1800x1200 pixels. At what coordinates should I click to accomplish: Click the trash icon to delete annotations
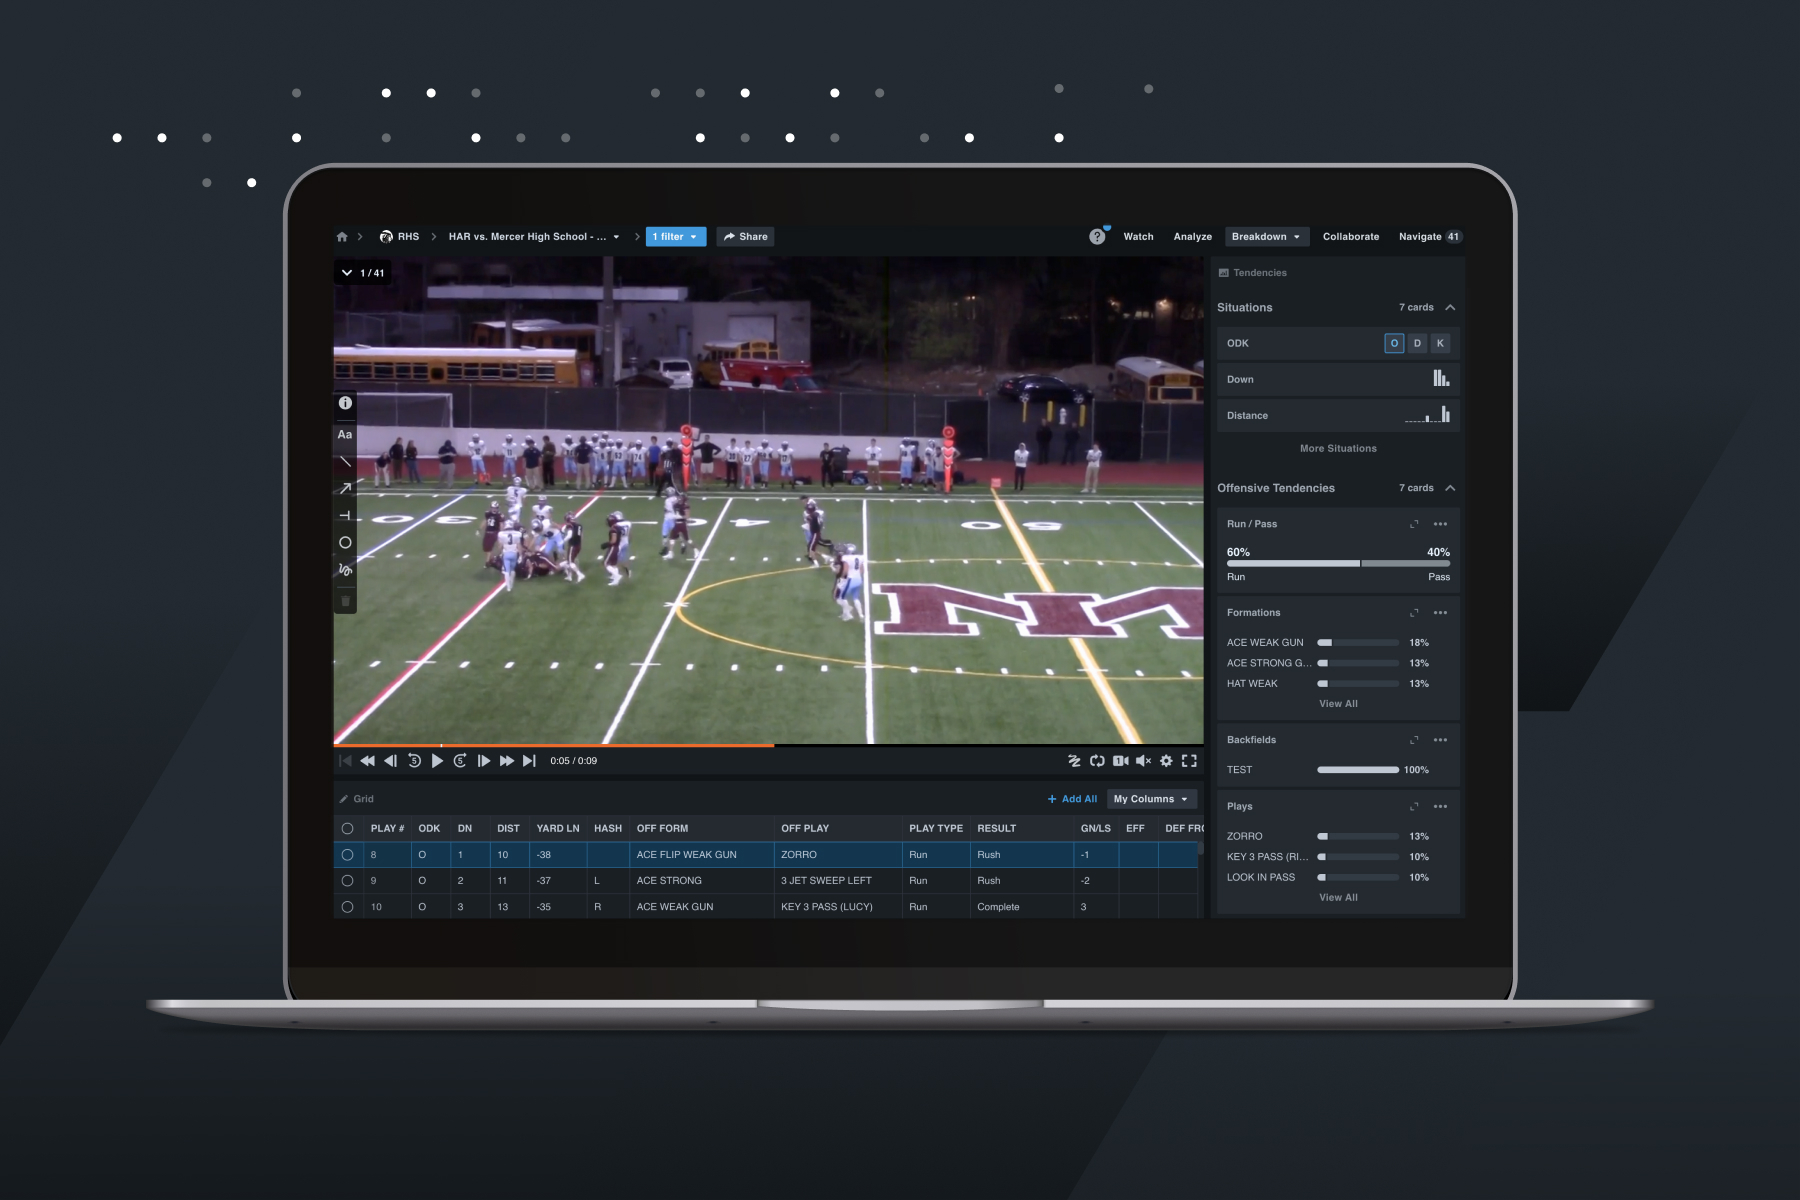coord(345,601)
